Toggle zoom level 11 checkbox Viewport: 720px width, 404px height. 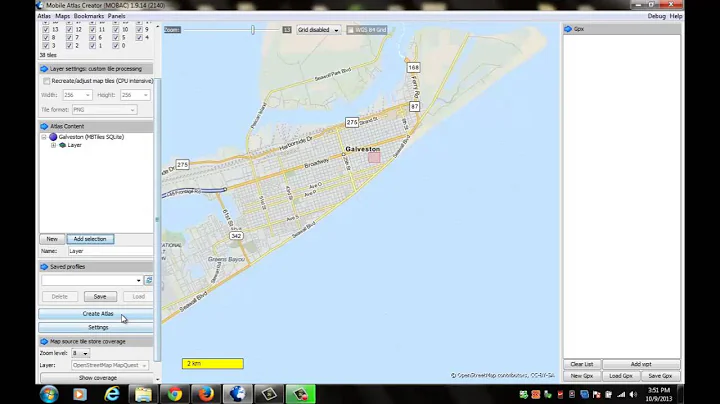tap(92, 29)
